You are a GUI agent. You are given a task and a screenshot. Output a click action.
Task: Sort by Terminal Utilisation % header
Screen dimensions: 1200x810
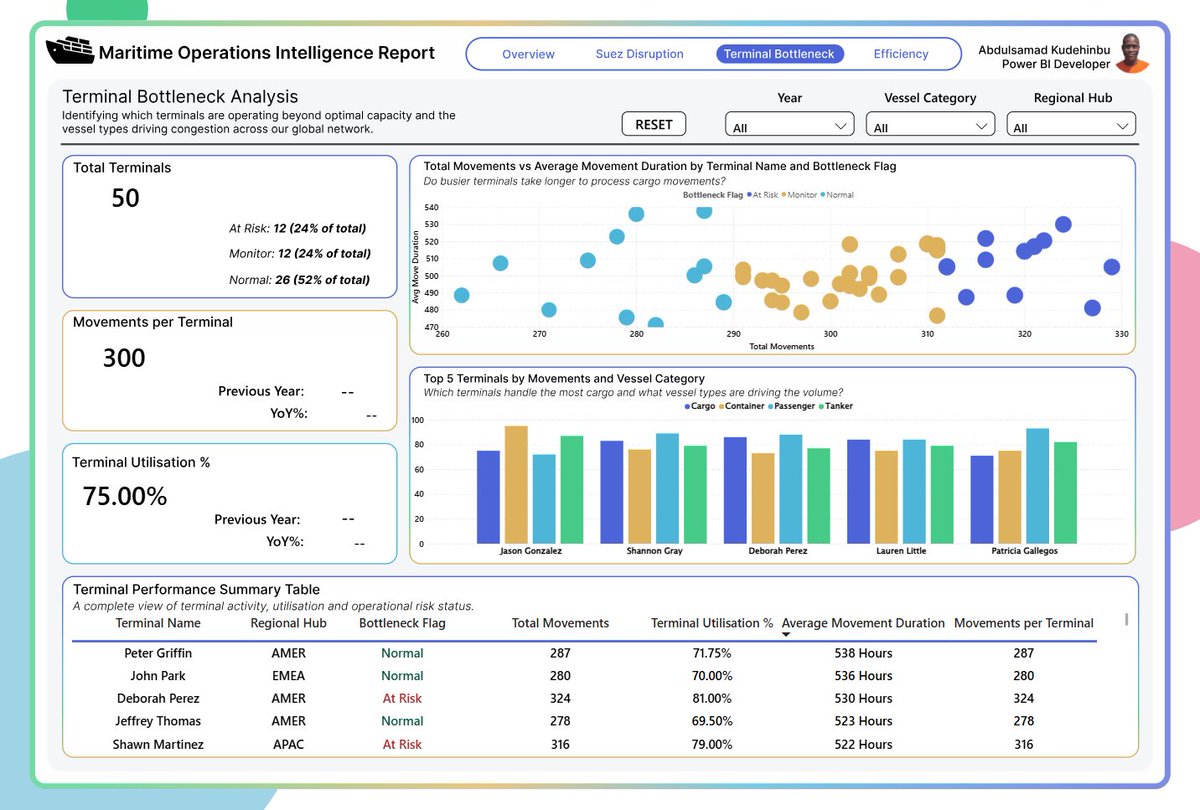tap(712, 623)
